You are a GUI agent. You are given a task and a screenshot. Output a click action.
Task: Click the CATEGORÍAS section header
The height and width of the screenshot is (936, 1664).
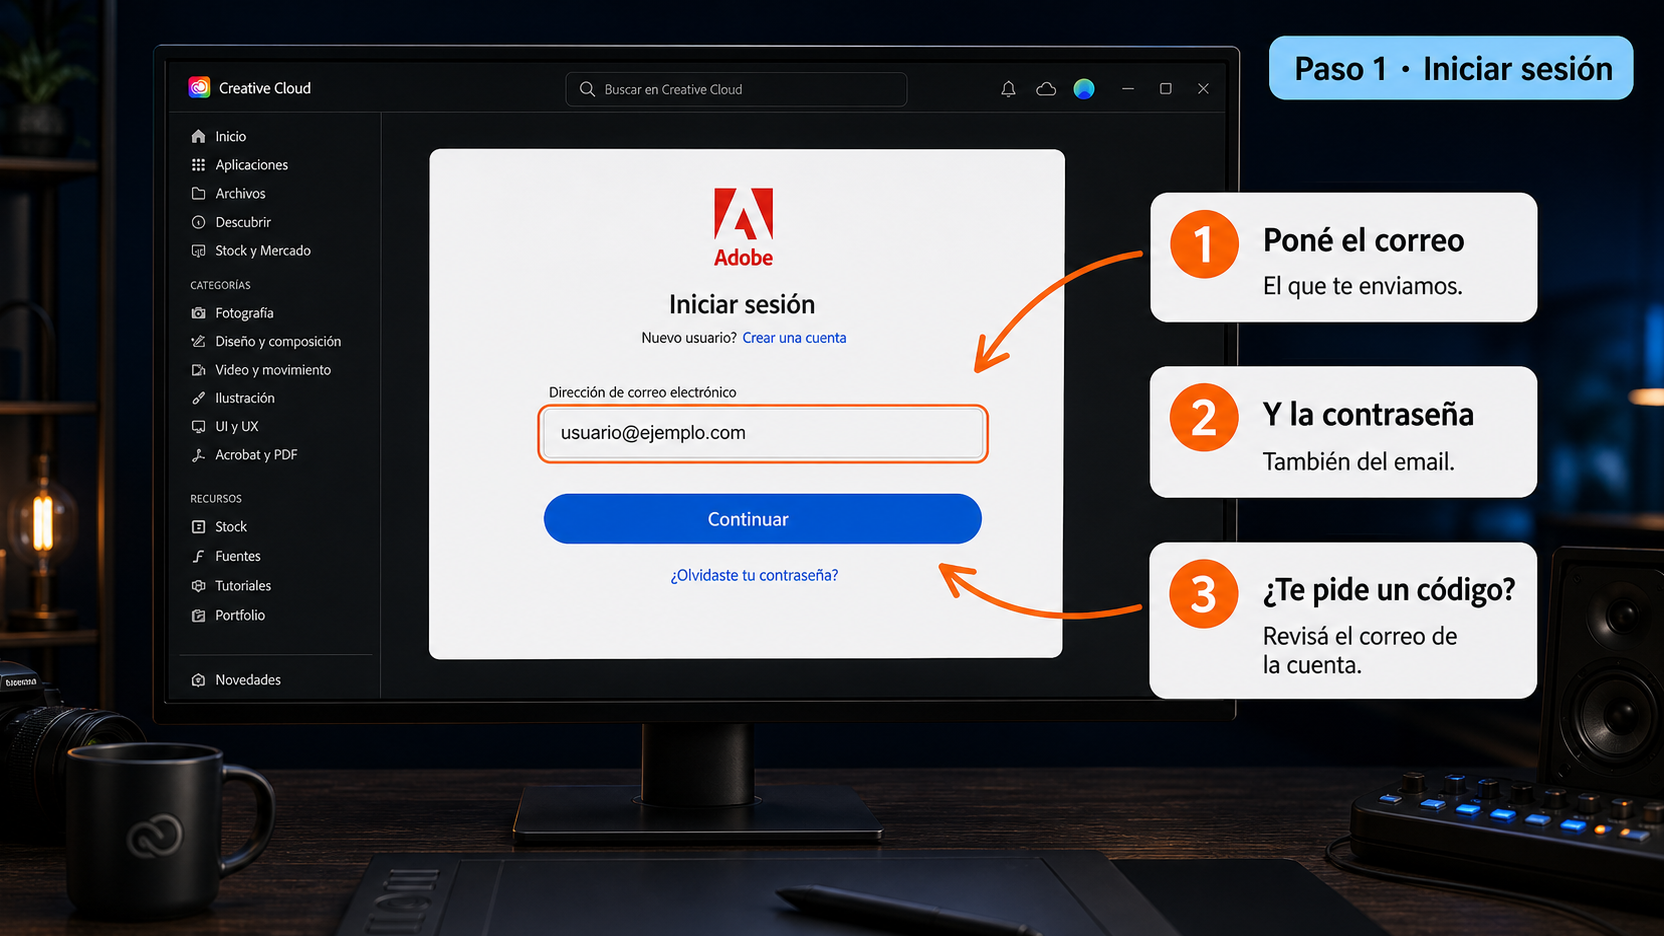220,285
